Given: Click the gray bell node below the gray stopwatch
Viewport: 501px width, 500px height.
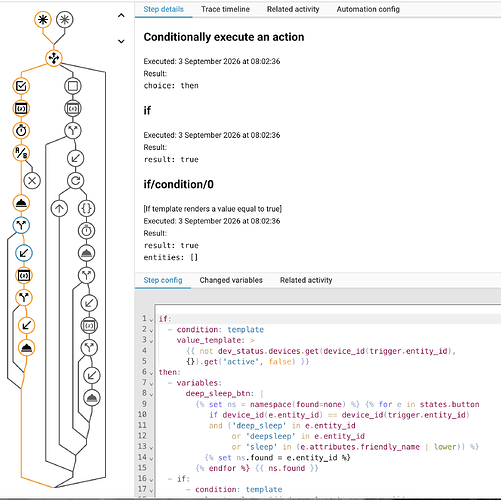Looking at the screenshot, I should (87, 253).
